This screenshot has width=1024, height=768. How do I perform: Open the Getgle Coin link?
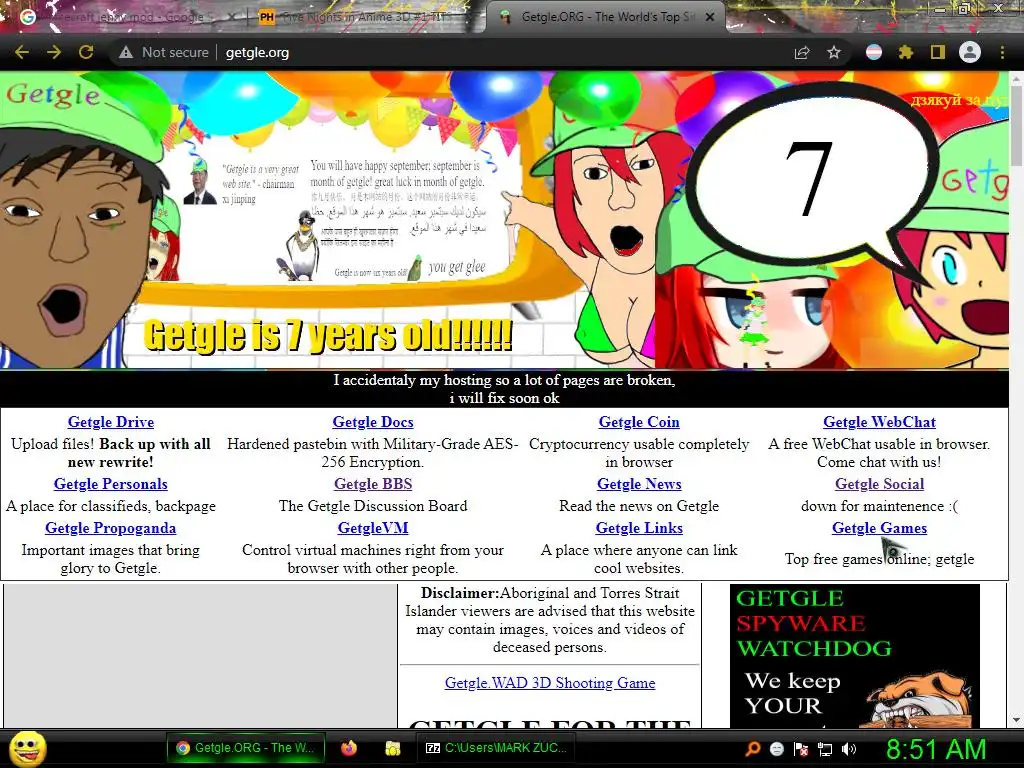[639, 422]
